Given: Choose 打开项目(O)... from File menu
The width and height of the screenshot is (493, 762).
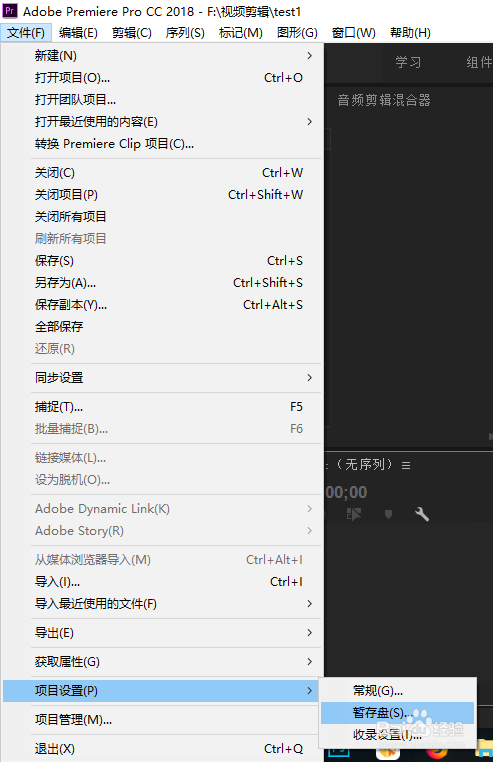Looking at the screenshot, I should [163, 78].
